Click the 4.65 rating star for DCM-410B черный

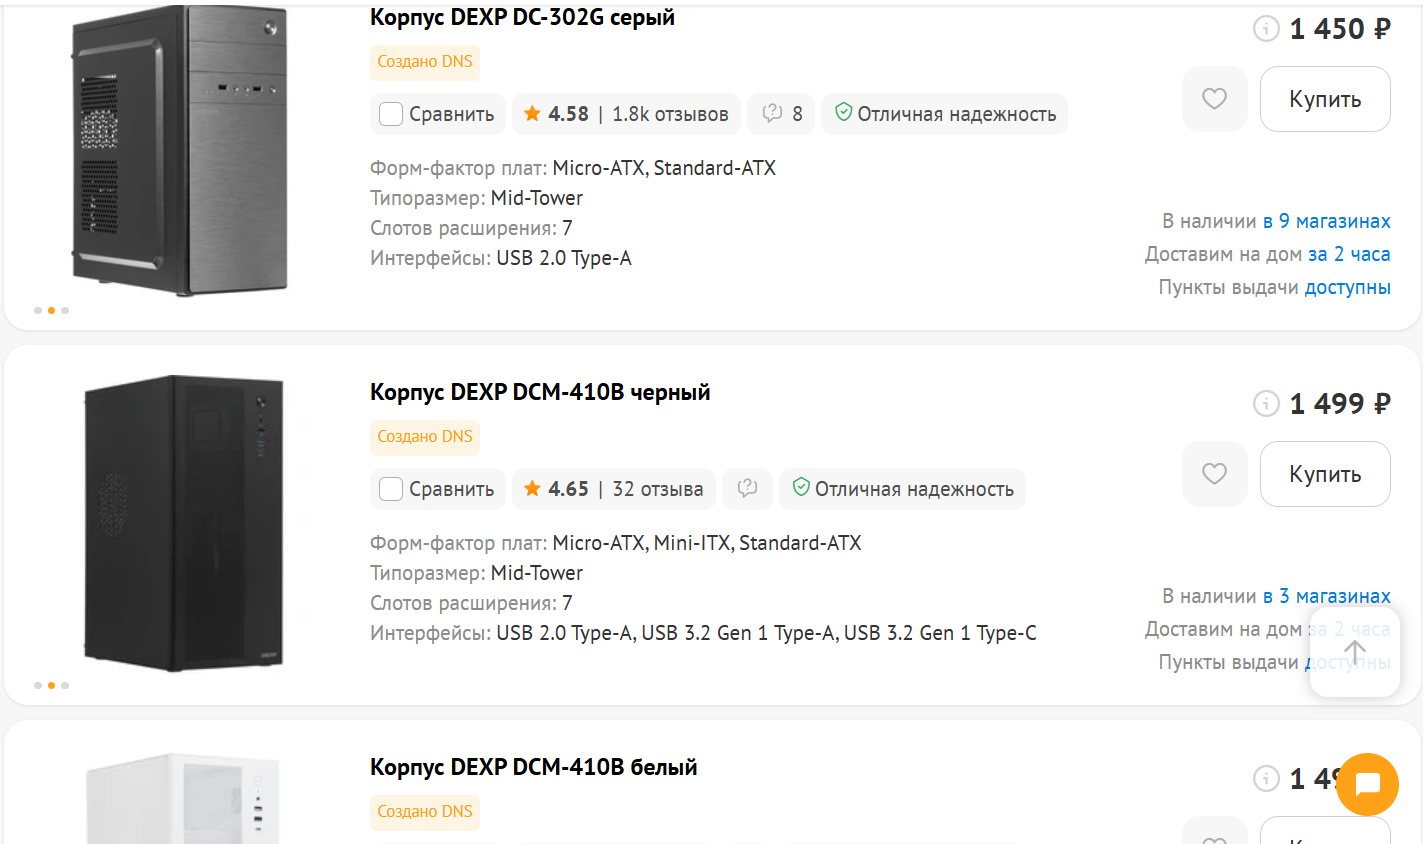[532, 489]
